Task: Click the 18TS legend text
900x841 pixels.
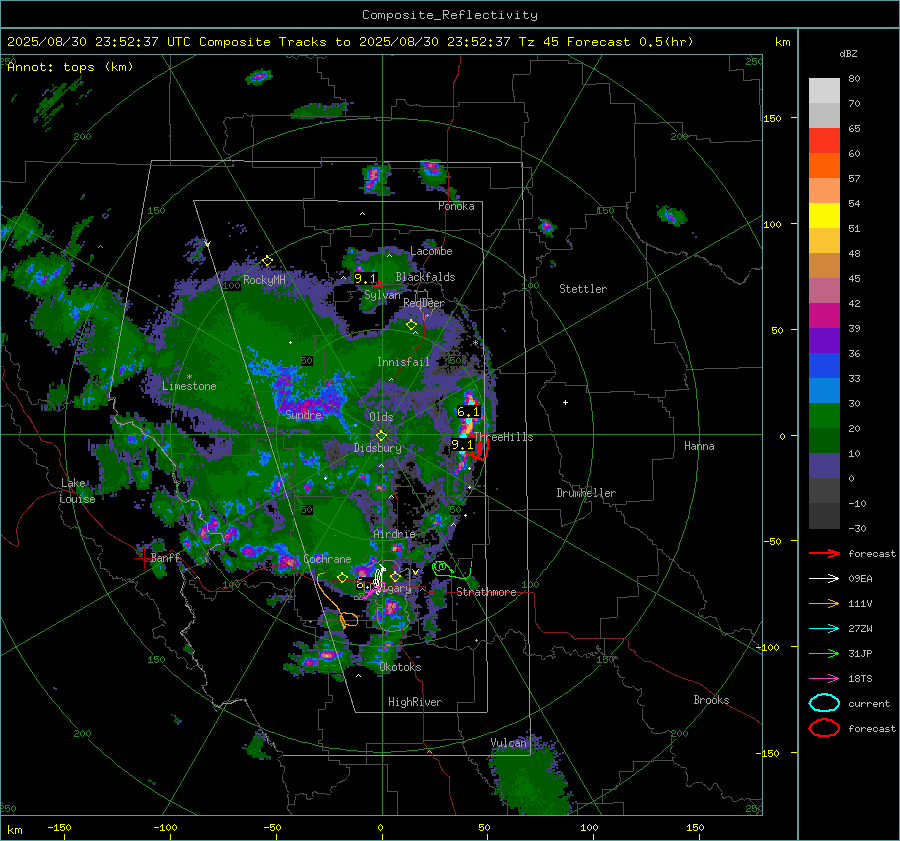Action: tap(860, 679)
